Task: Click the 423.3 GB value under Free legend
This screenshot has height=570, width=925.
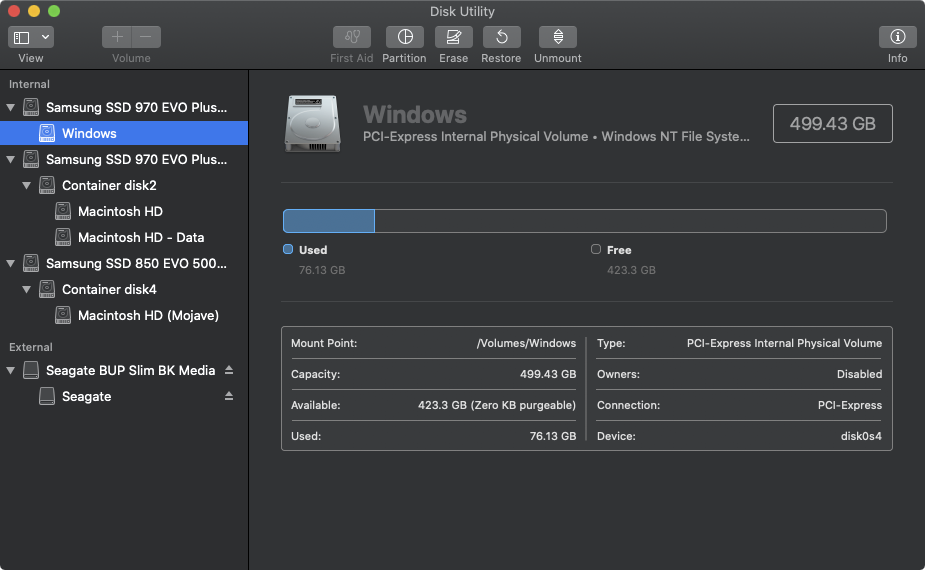Action: [631, 270]
